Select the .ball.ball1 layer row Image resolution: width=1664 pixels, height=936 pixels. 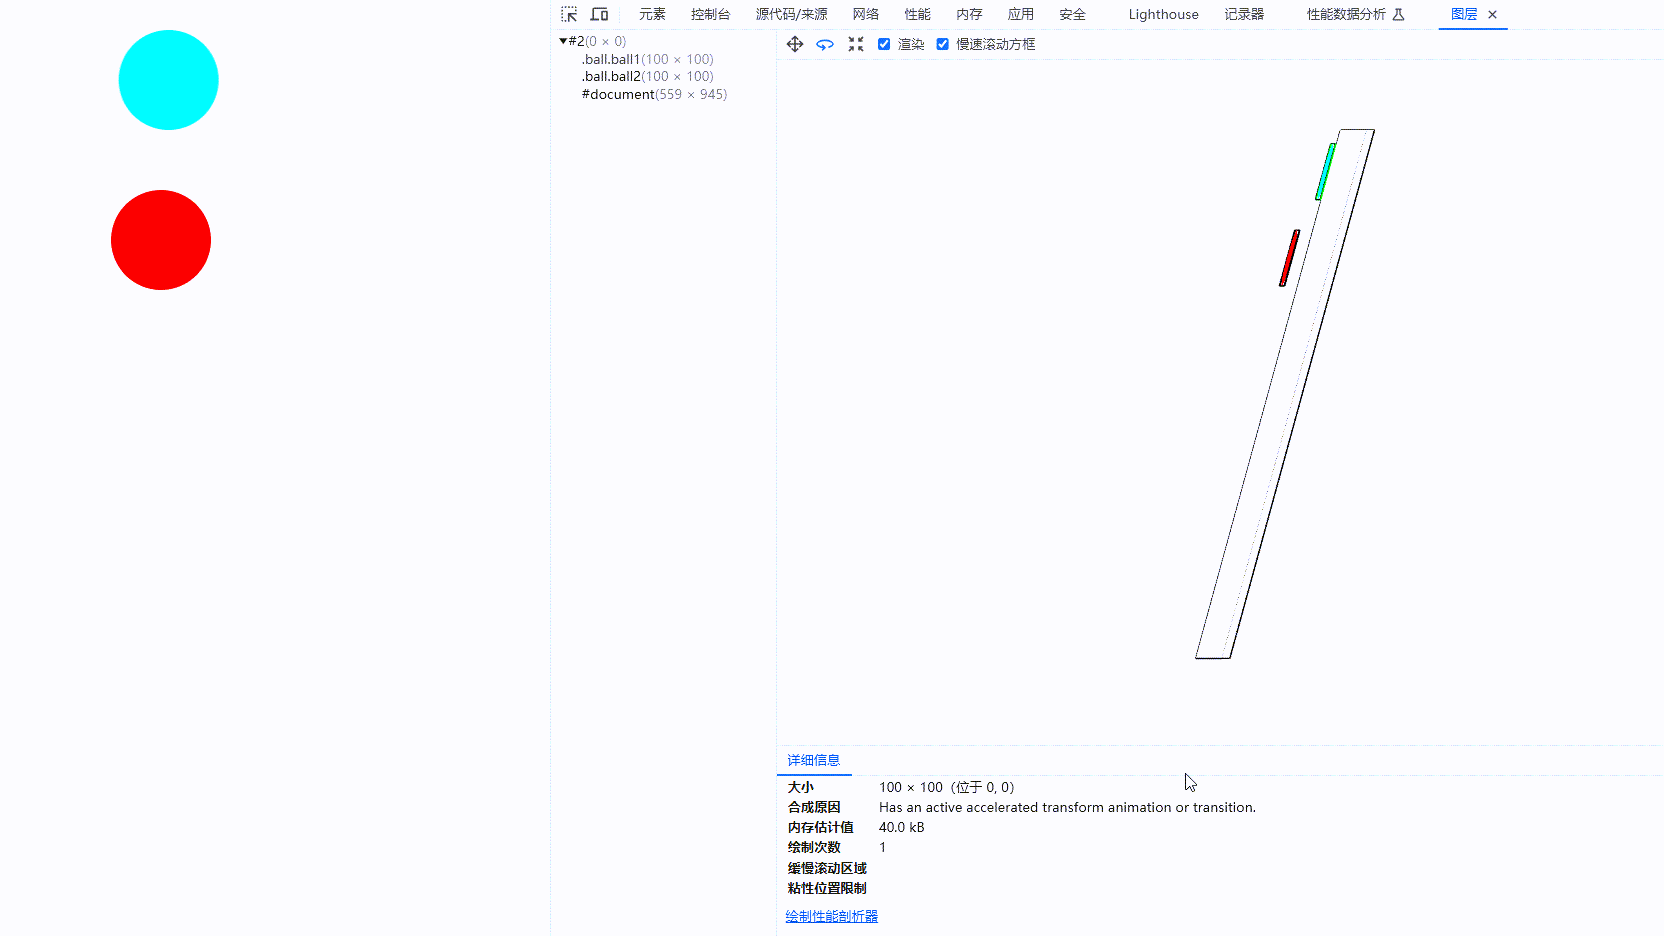pyautogui.click(x=648, y=59)
